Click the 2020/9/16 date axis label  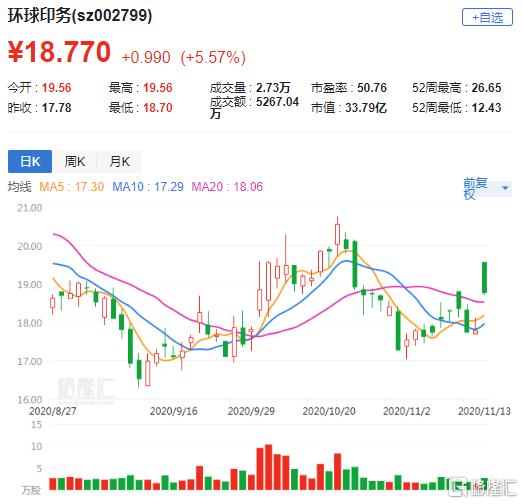click(173, 411)
